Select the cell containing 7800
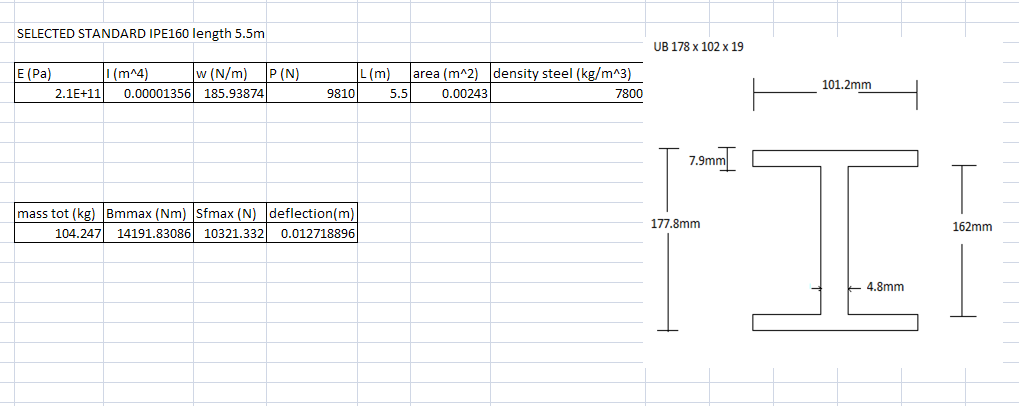This screenshot has width=1019, height=406. coord(567,94)
